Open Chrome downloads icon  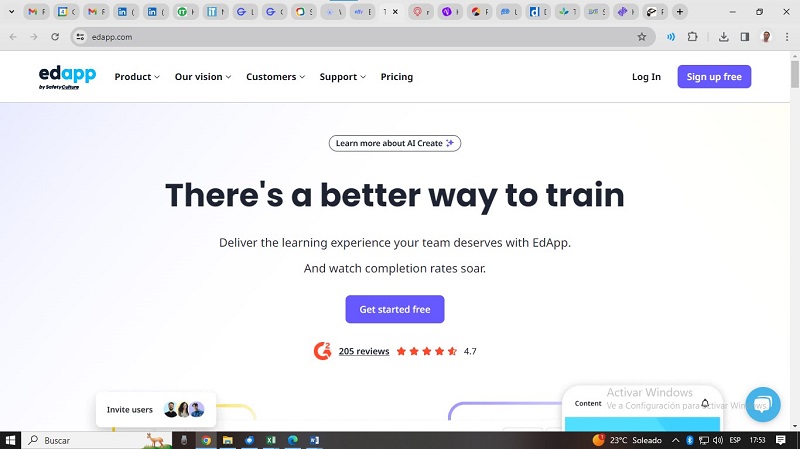click(723, 37)
